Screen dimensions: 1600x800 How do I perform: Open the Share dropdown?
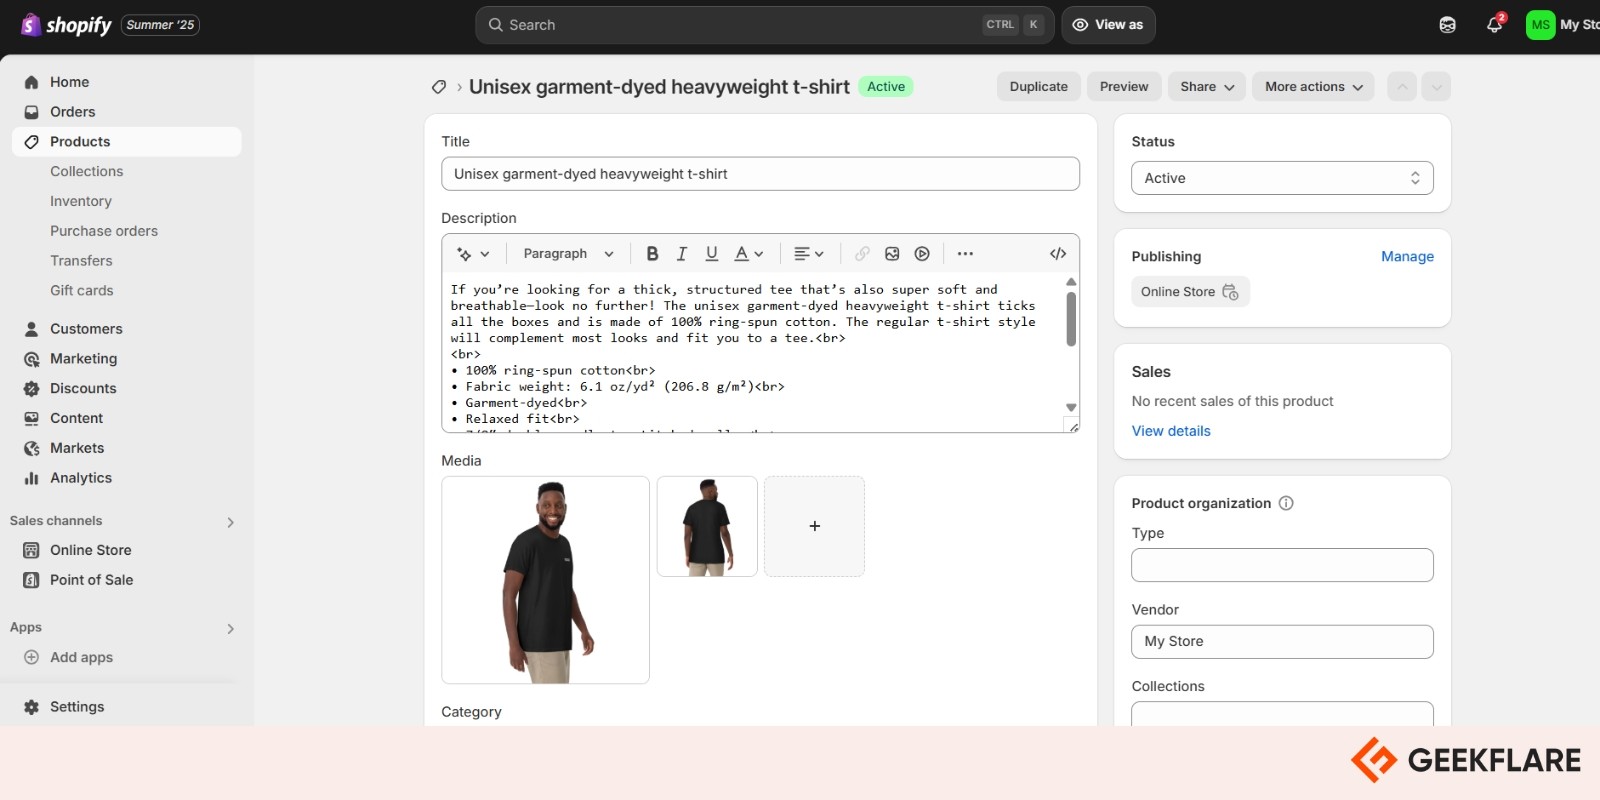click(x=1207, y=87)
